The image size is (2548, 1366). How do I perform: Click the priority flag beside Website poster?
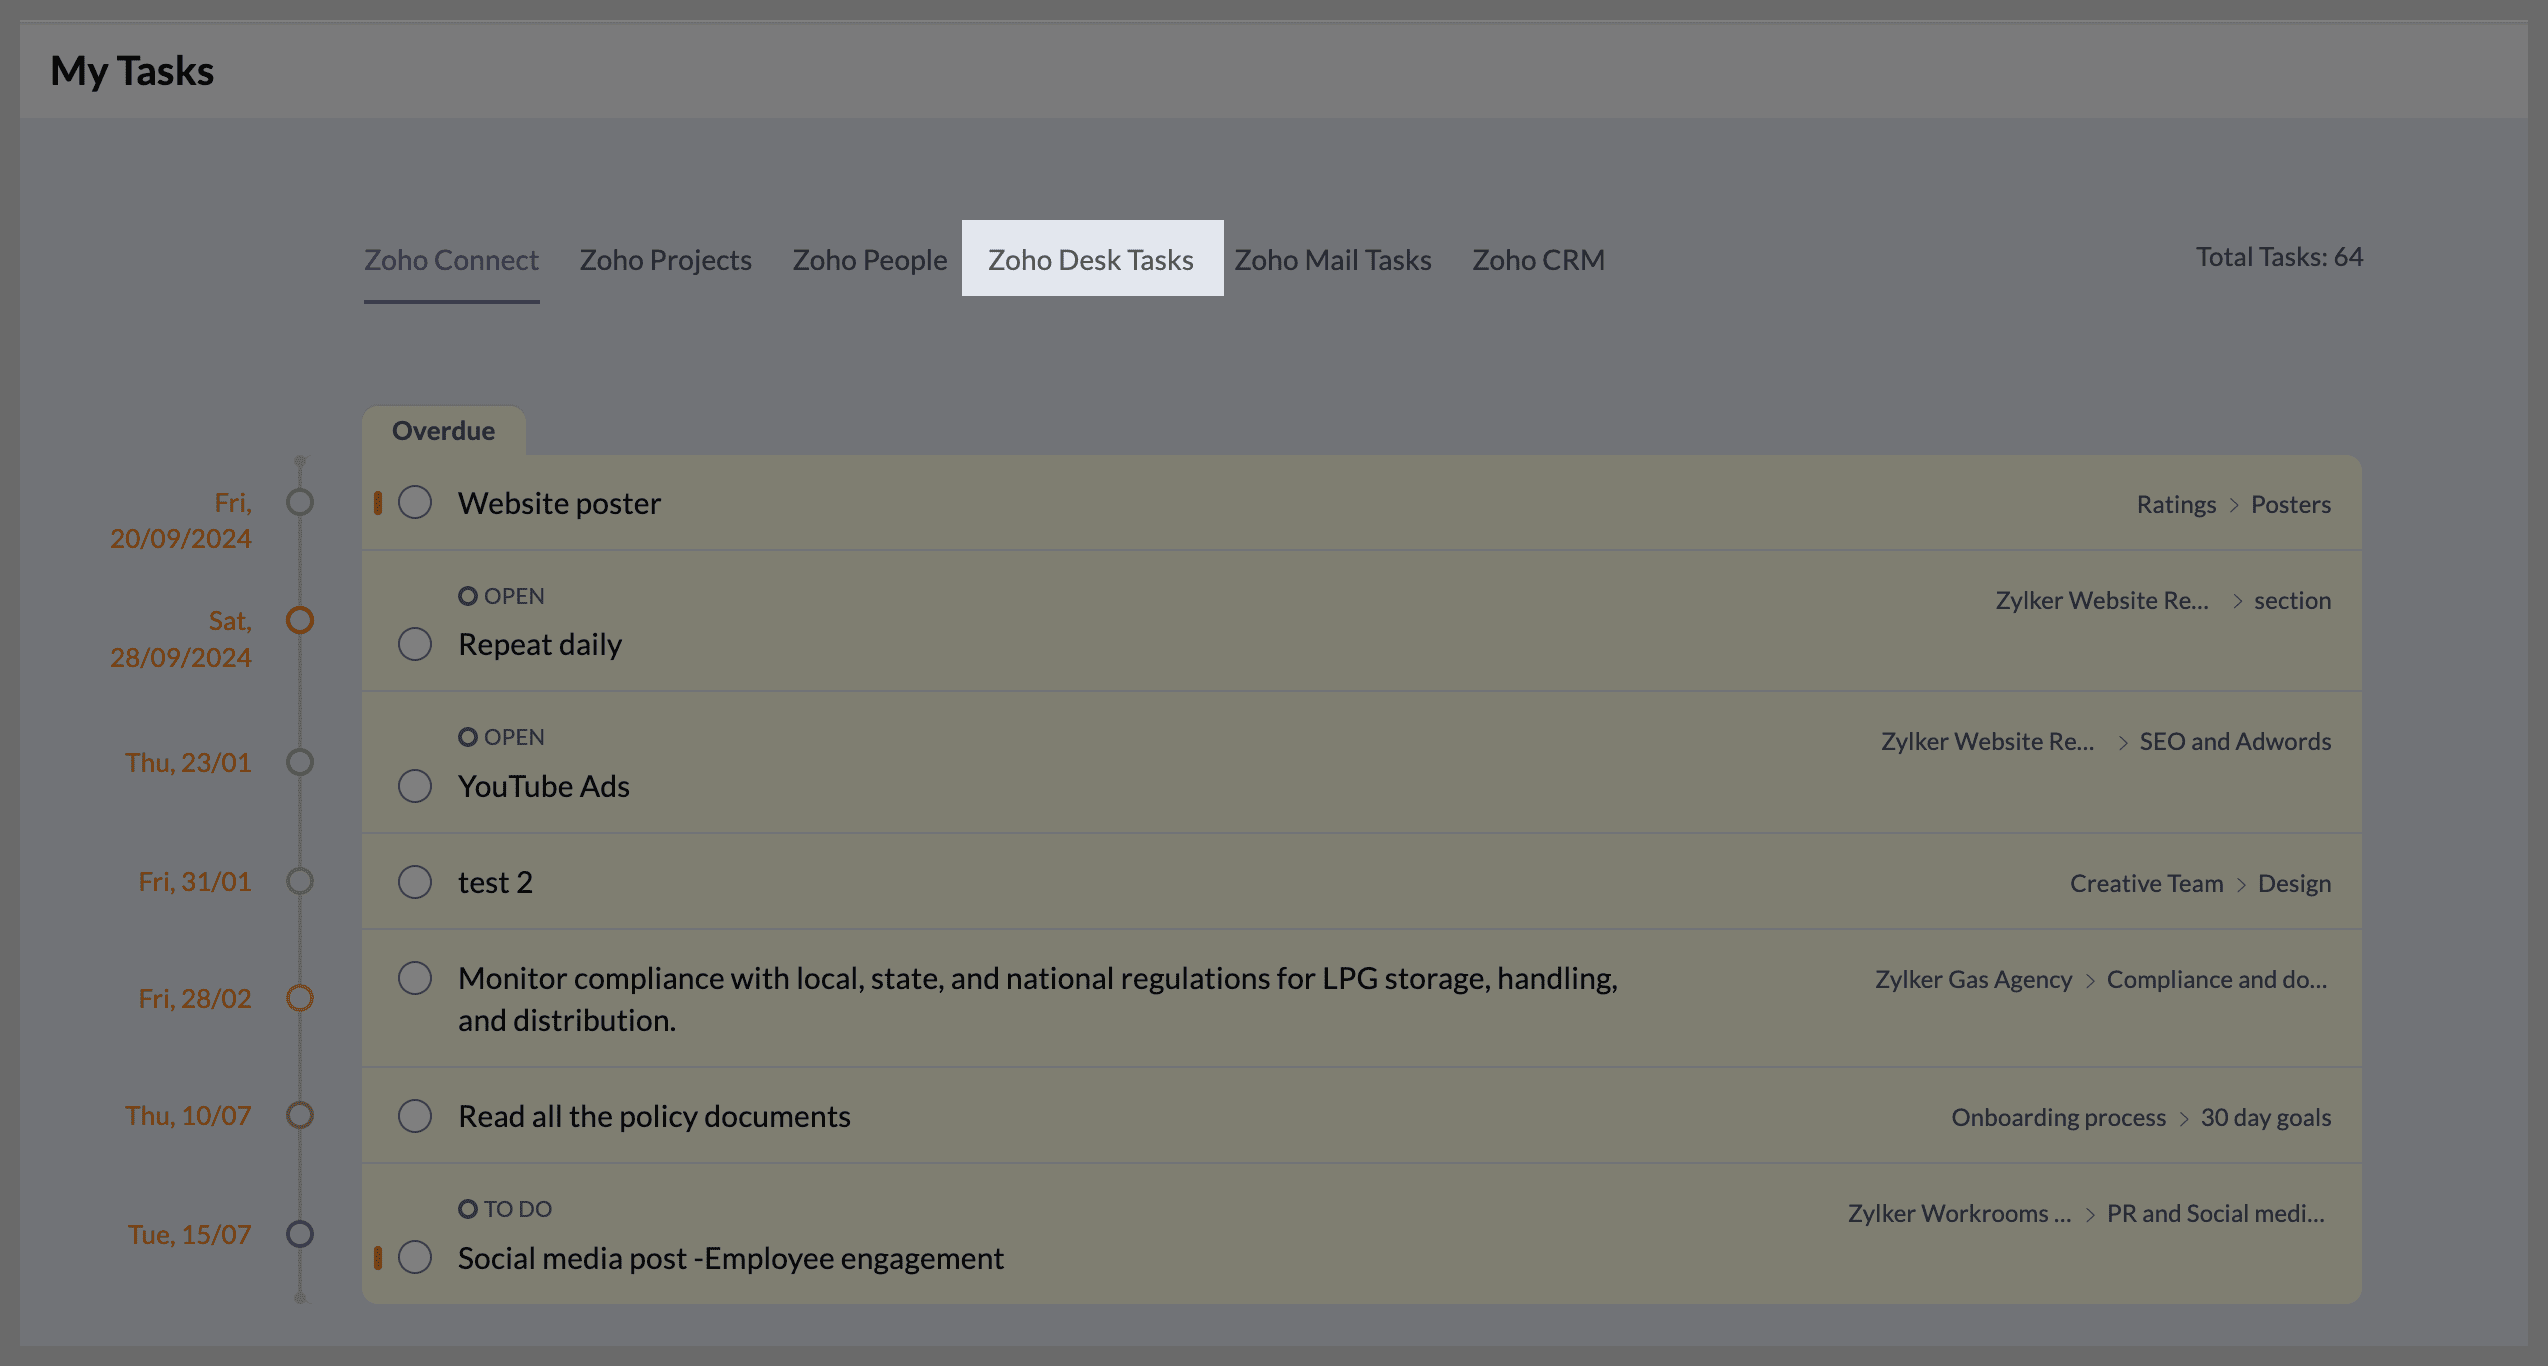click(x=378, y=502)
